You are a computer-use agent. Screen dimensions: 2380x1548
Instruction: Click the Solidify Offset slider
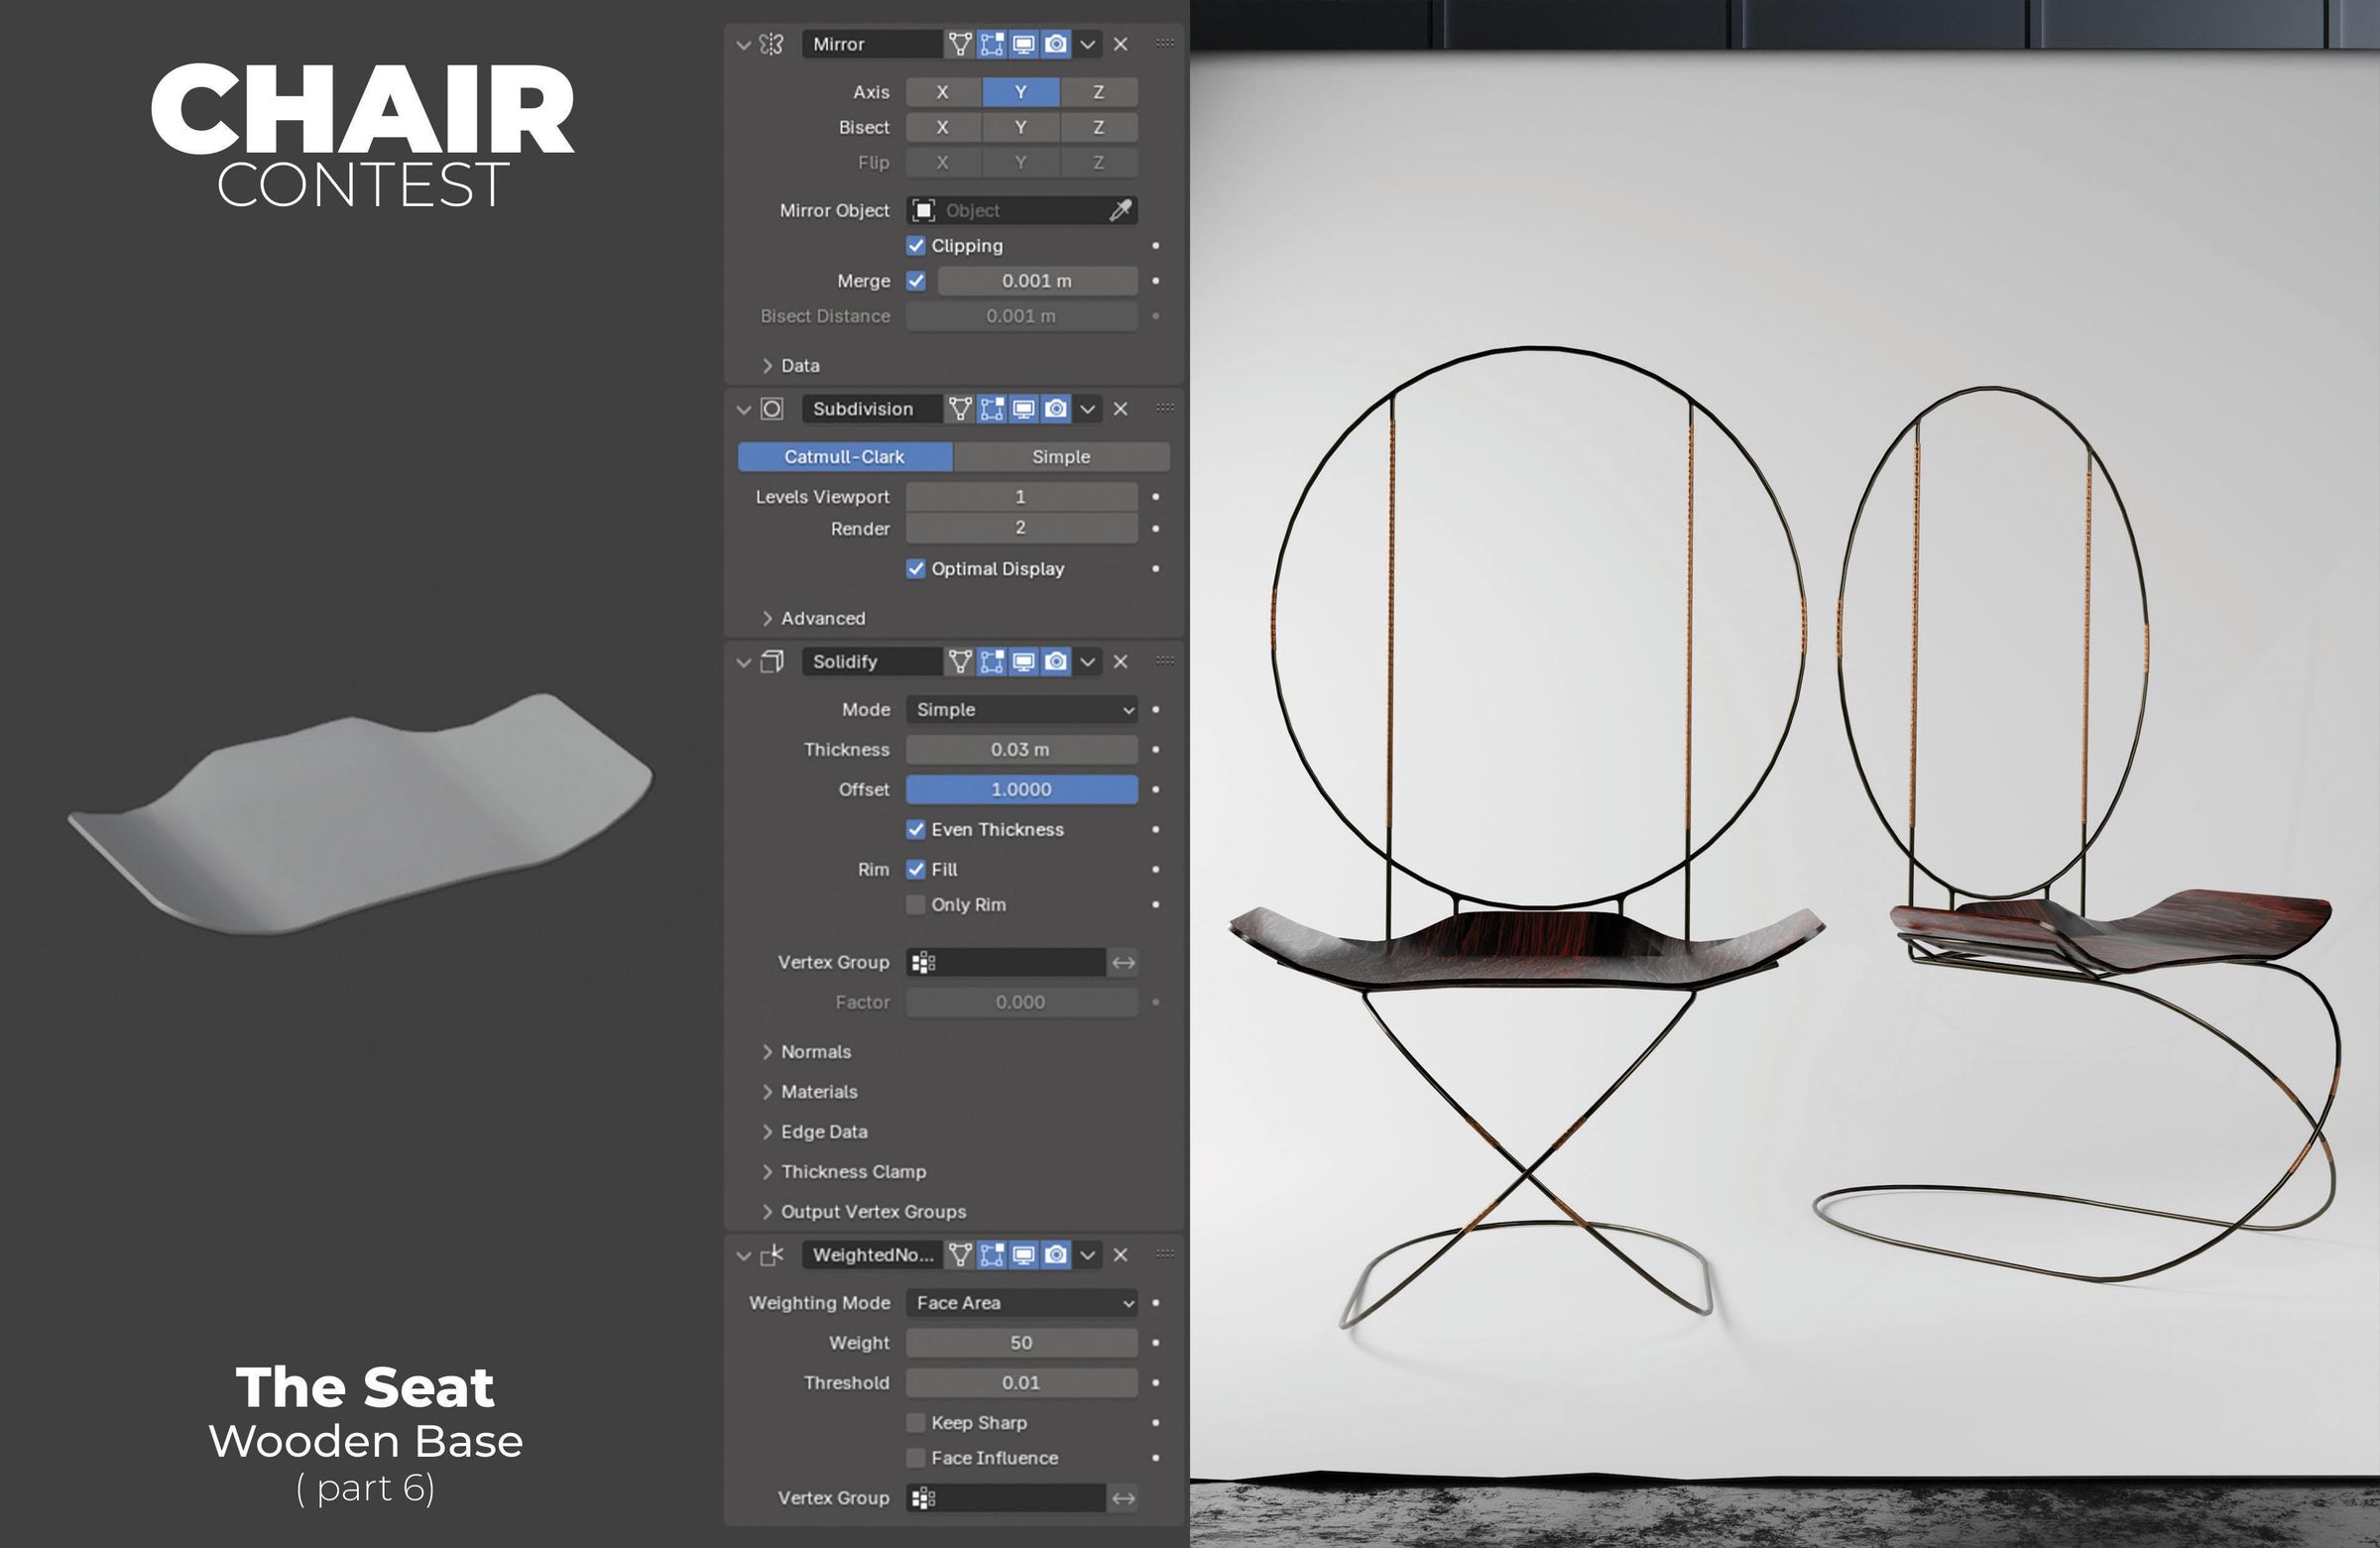[1021, 790]
